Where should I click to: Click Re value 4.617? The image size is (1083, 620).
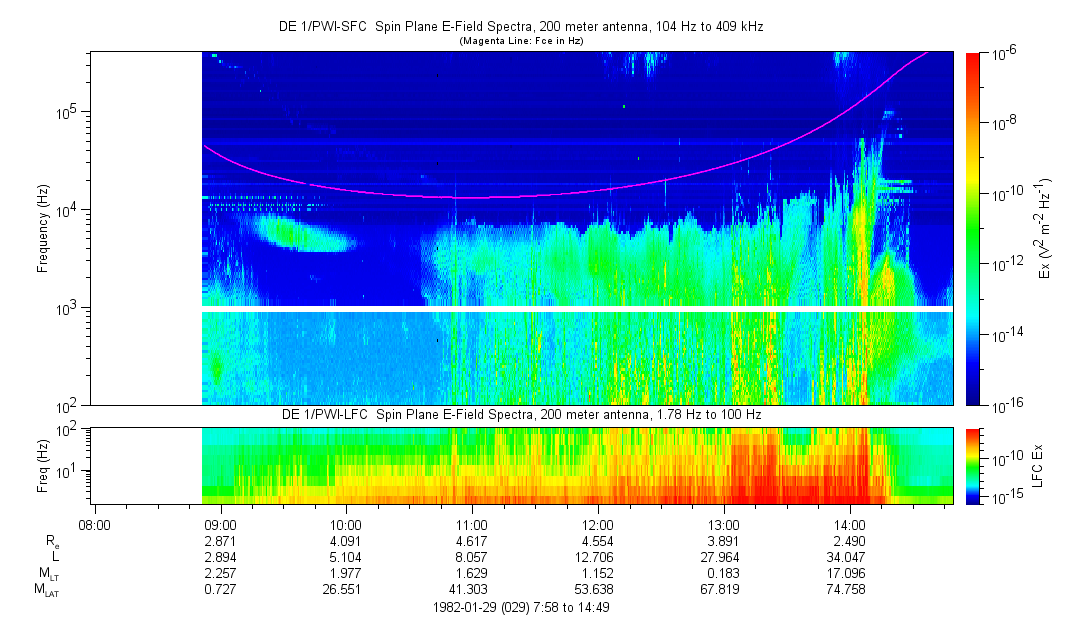click(x=472, y=541)
